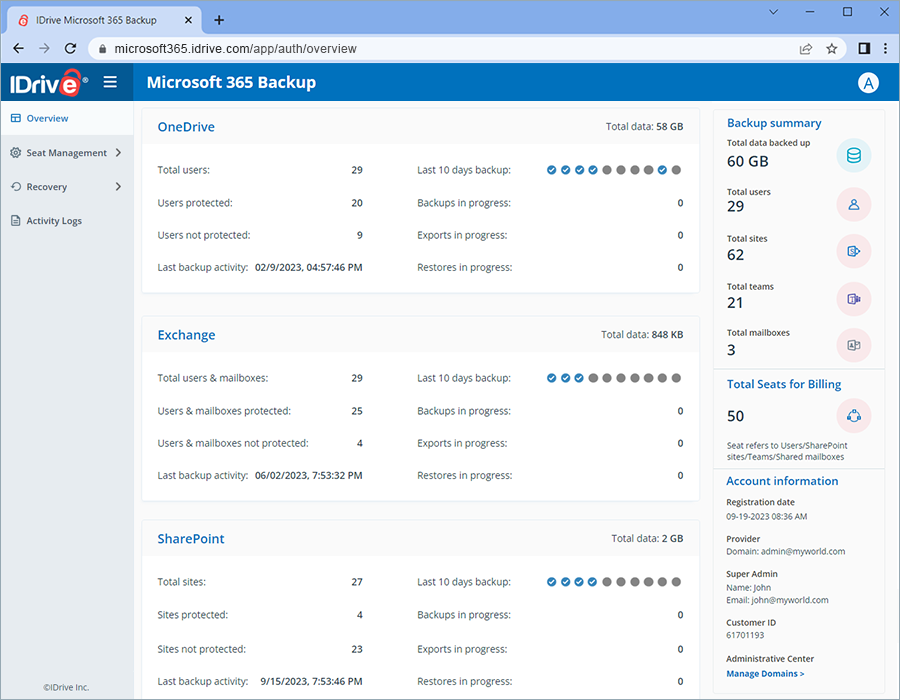Click the Recovery sidebar icon
The image size is (900, 700).
(16, 186)
